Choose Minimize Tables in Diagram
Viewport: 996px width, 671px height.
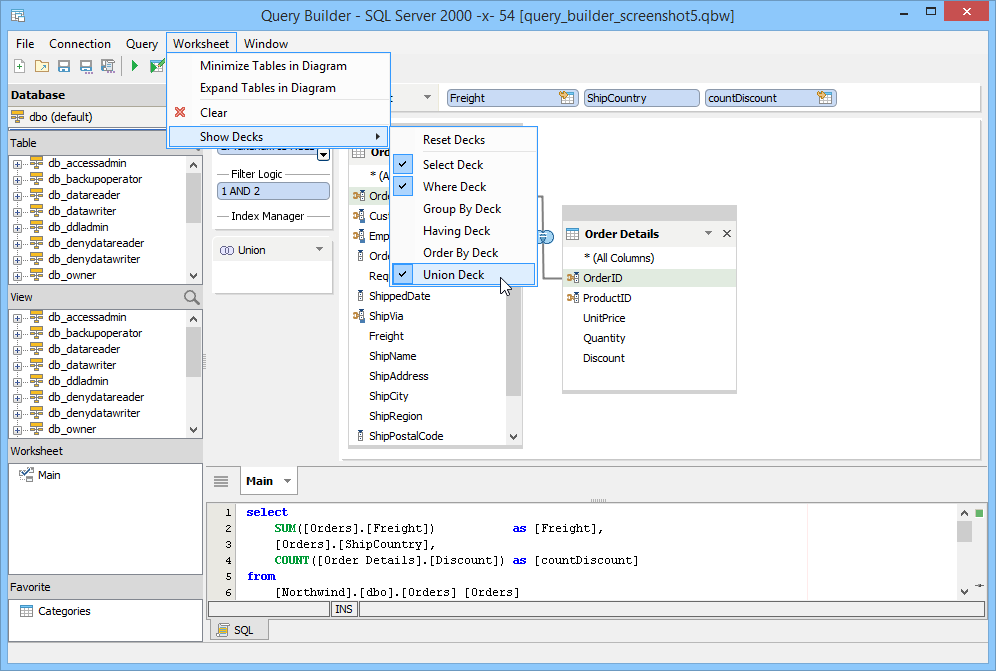click(273, 66)
